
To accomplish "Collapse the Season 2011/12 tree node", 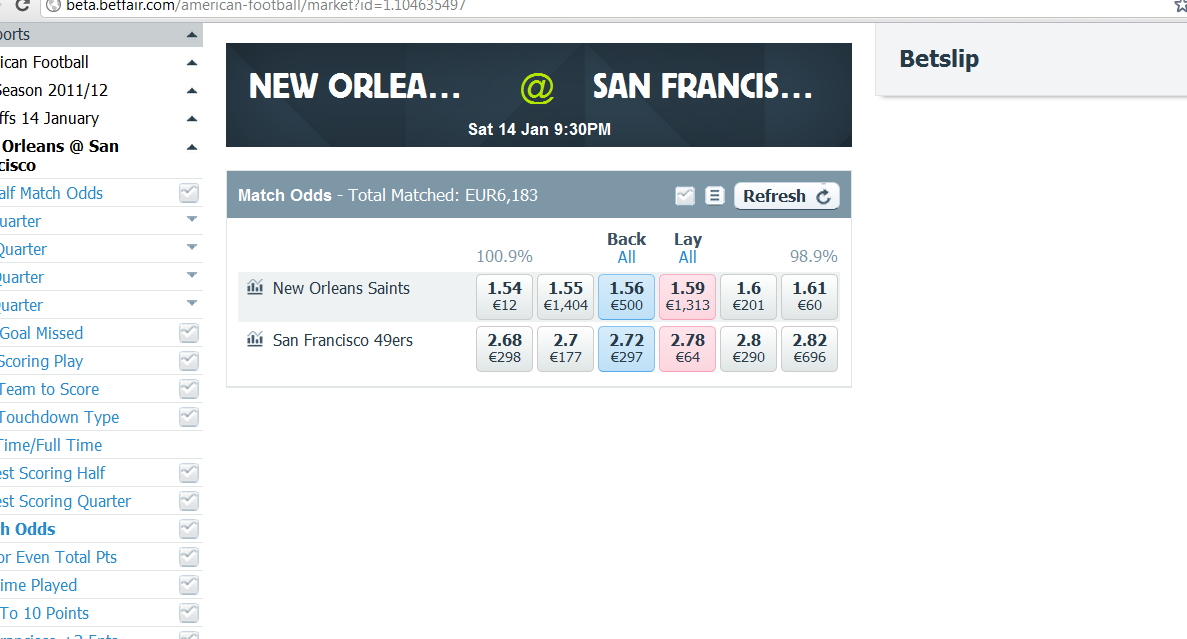I will pos(192,91).
